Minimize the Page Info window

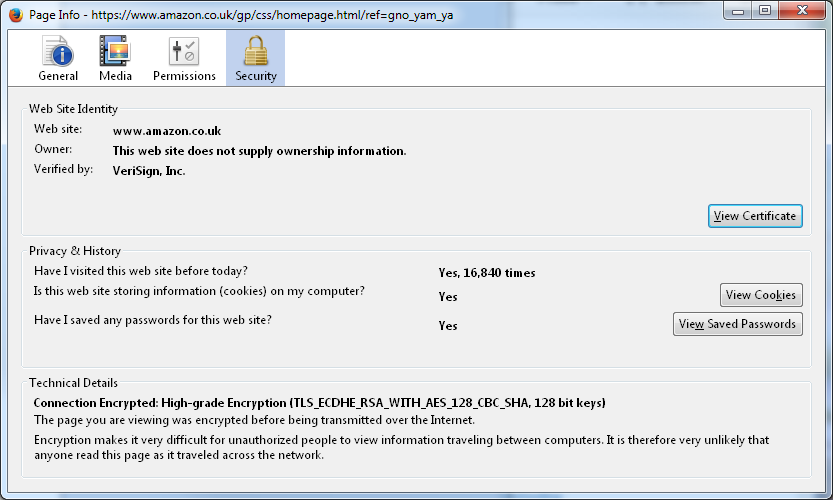point(738,11)
